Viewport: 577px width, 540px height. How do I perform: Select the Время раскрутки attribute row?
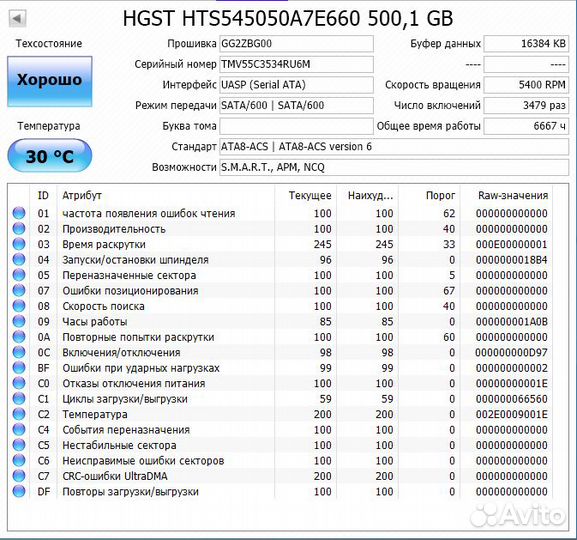[x=280, y=244]
